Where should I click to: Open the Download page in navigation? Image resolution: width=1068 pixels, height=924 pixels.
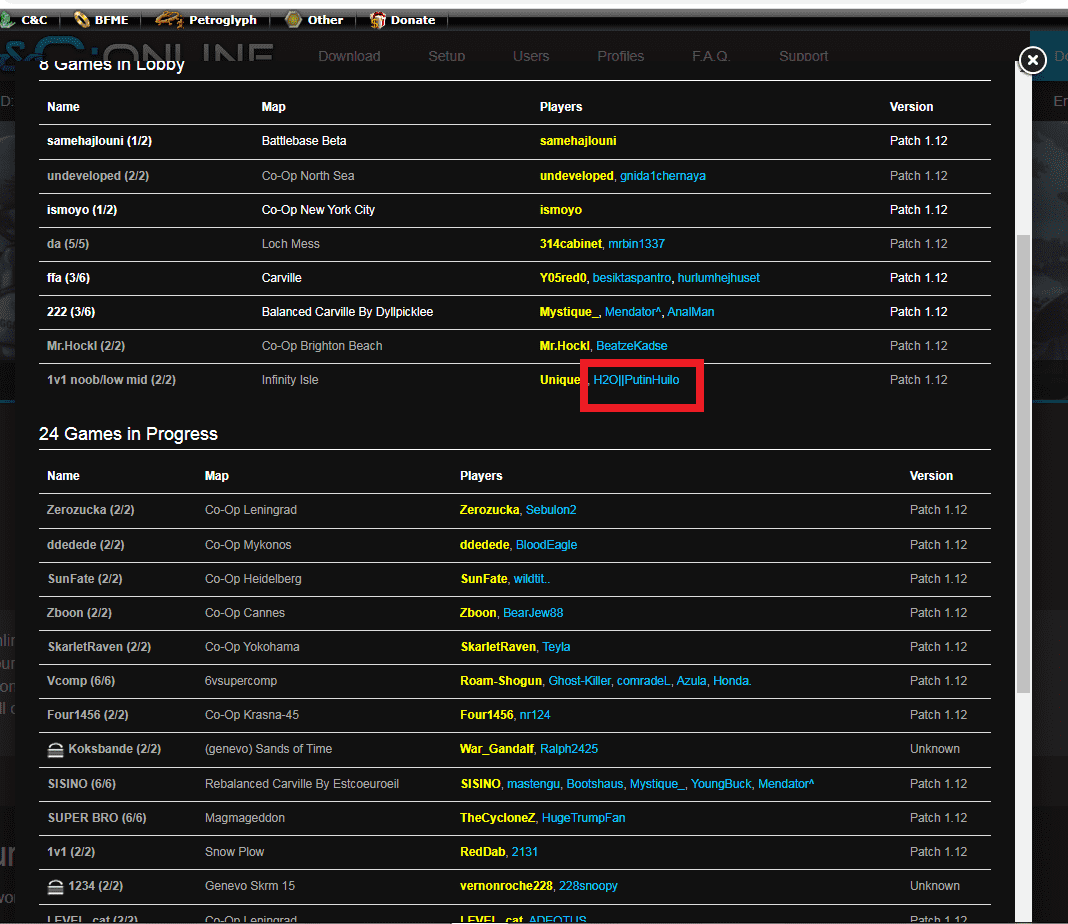coord(349,56)
